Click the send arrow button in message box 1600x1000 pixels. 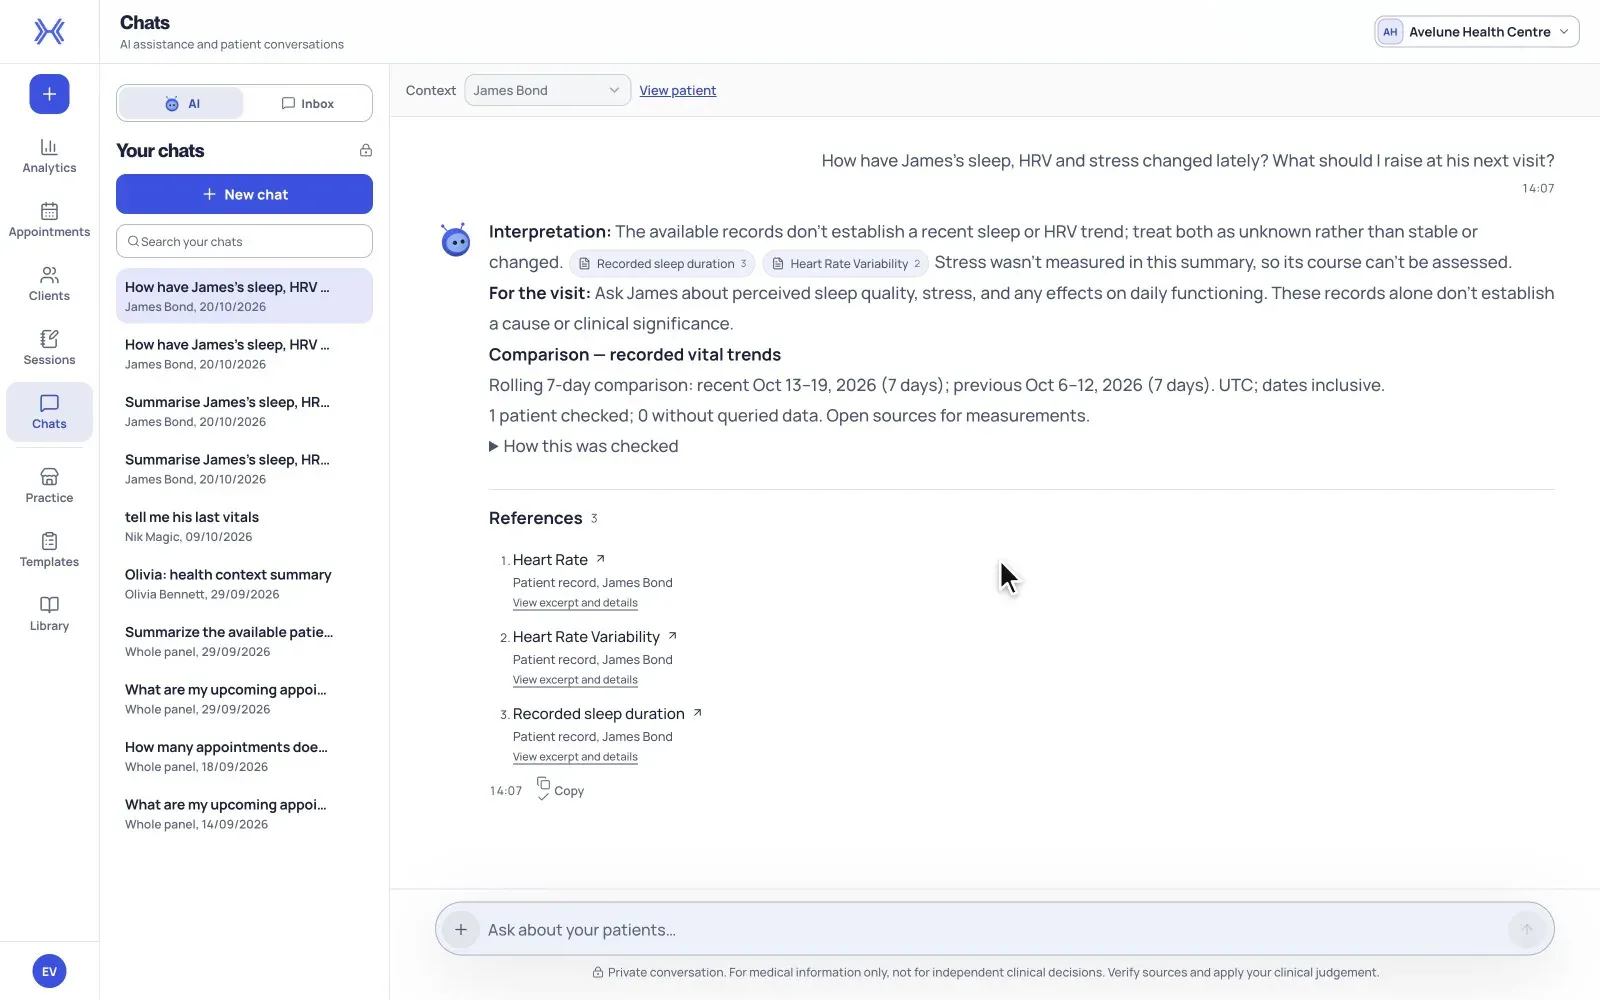(x=1526, y=930)
